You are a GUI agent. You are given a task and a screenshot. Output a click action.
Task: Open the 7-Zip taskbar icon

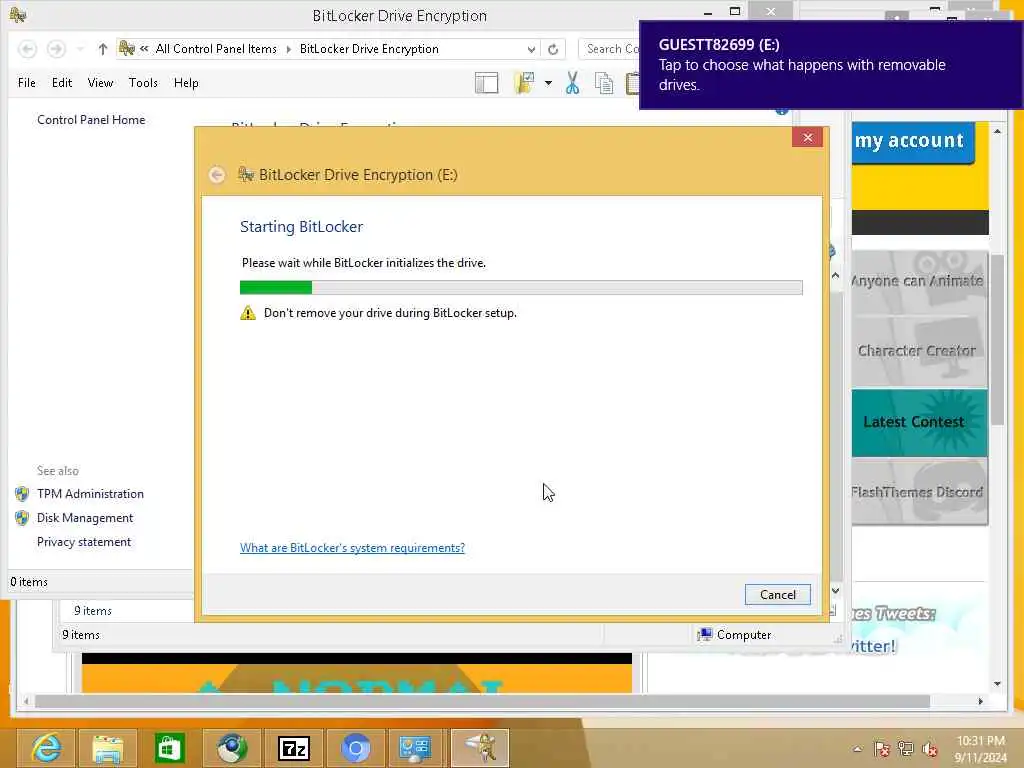click(293, 748)
